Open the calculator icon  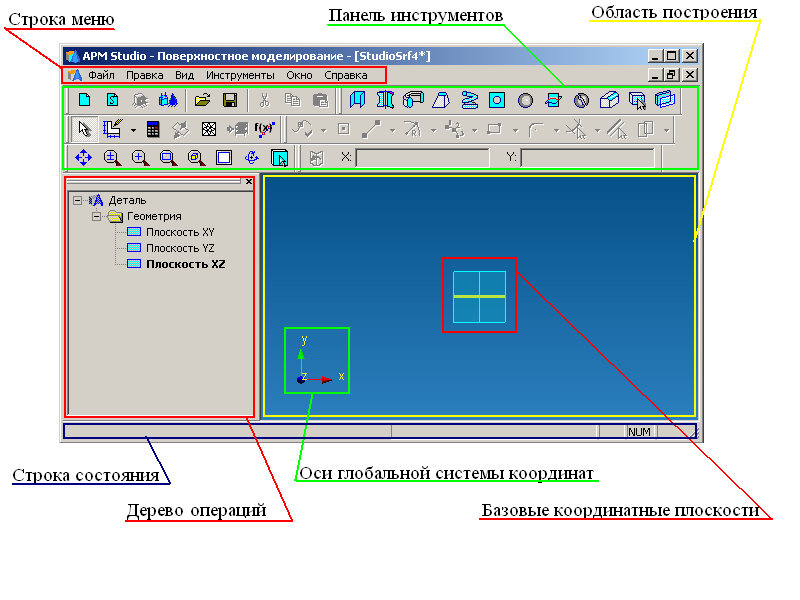153,130
